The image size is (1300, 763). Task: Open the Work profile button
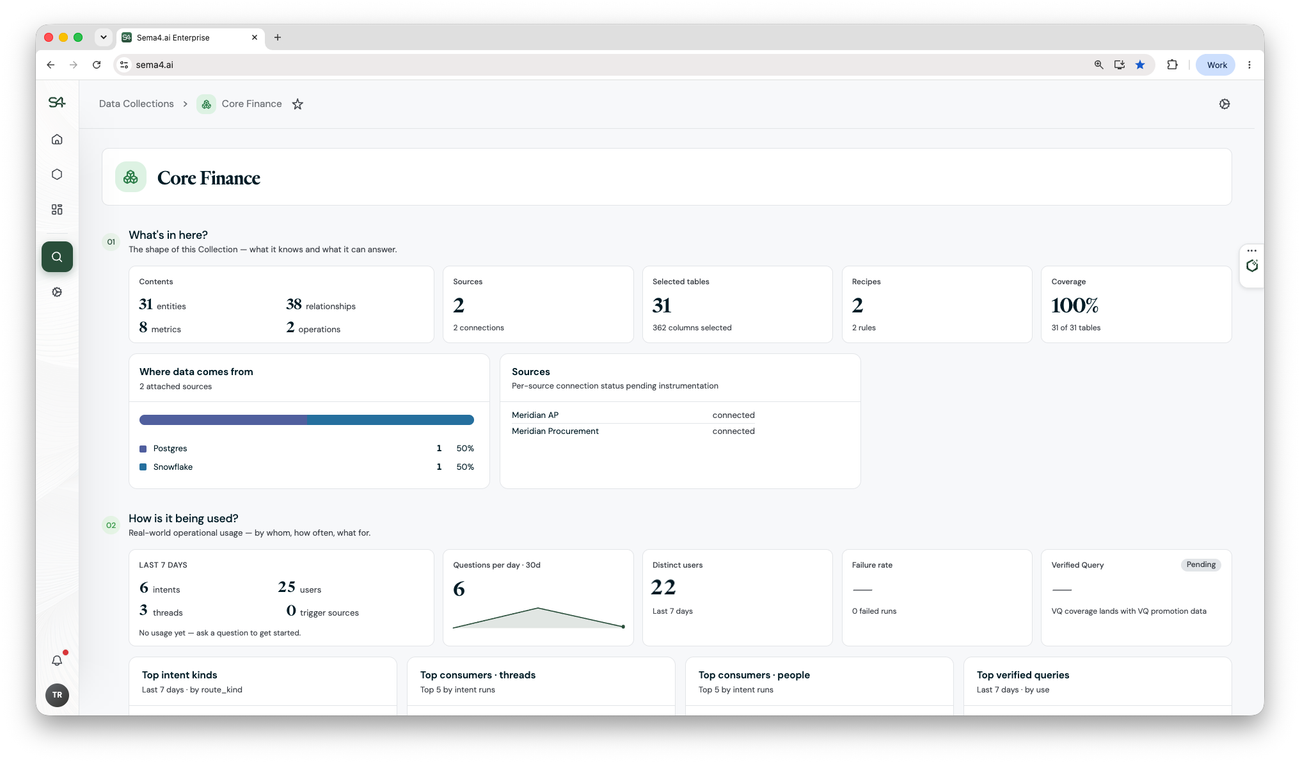[1216, 65]
